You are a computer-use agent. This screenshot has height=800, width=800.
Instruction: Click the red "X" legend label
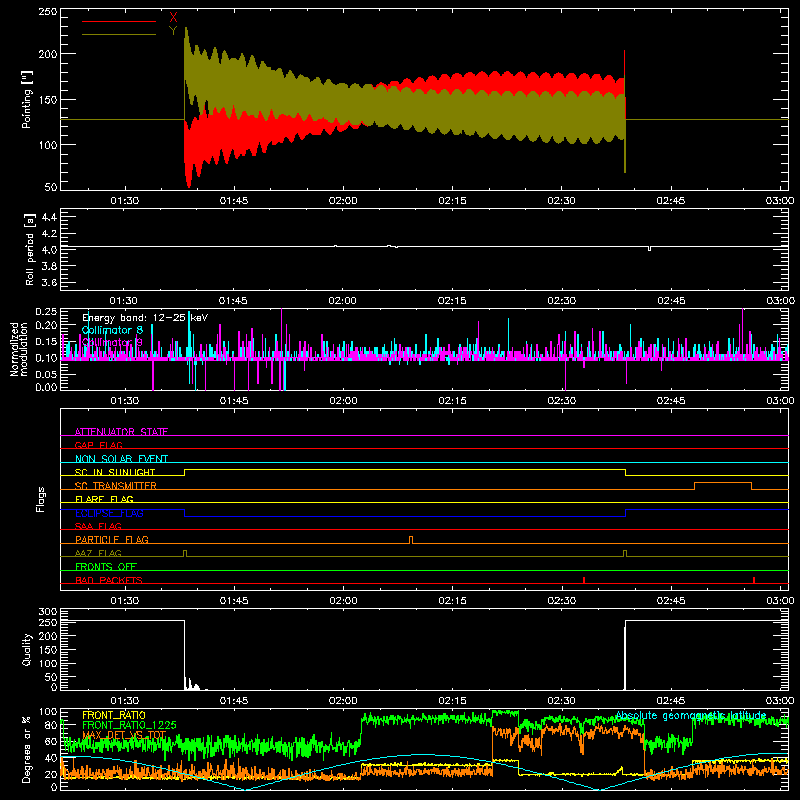(173, 18)
